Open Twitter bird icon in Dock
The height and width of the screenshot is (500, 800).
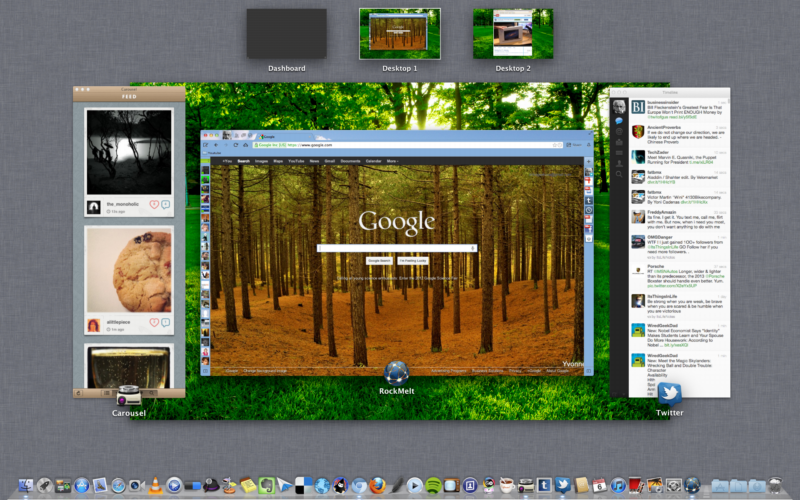coord(563,485)
